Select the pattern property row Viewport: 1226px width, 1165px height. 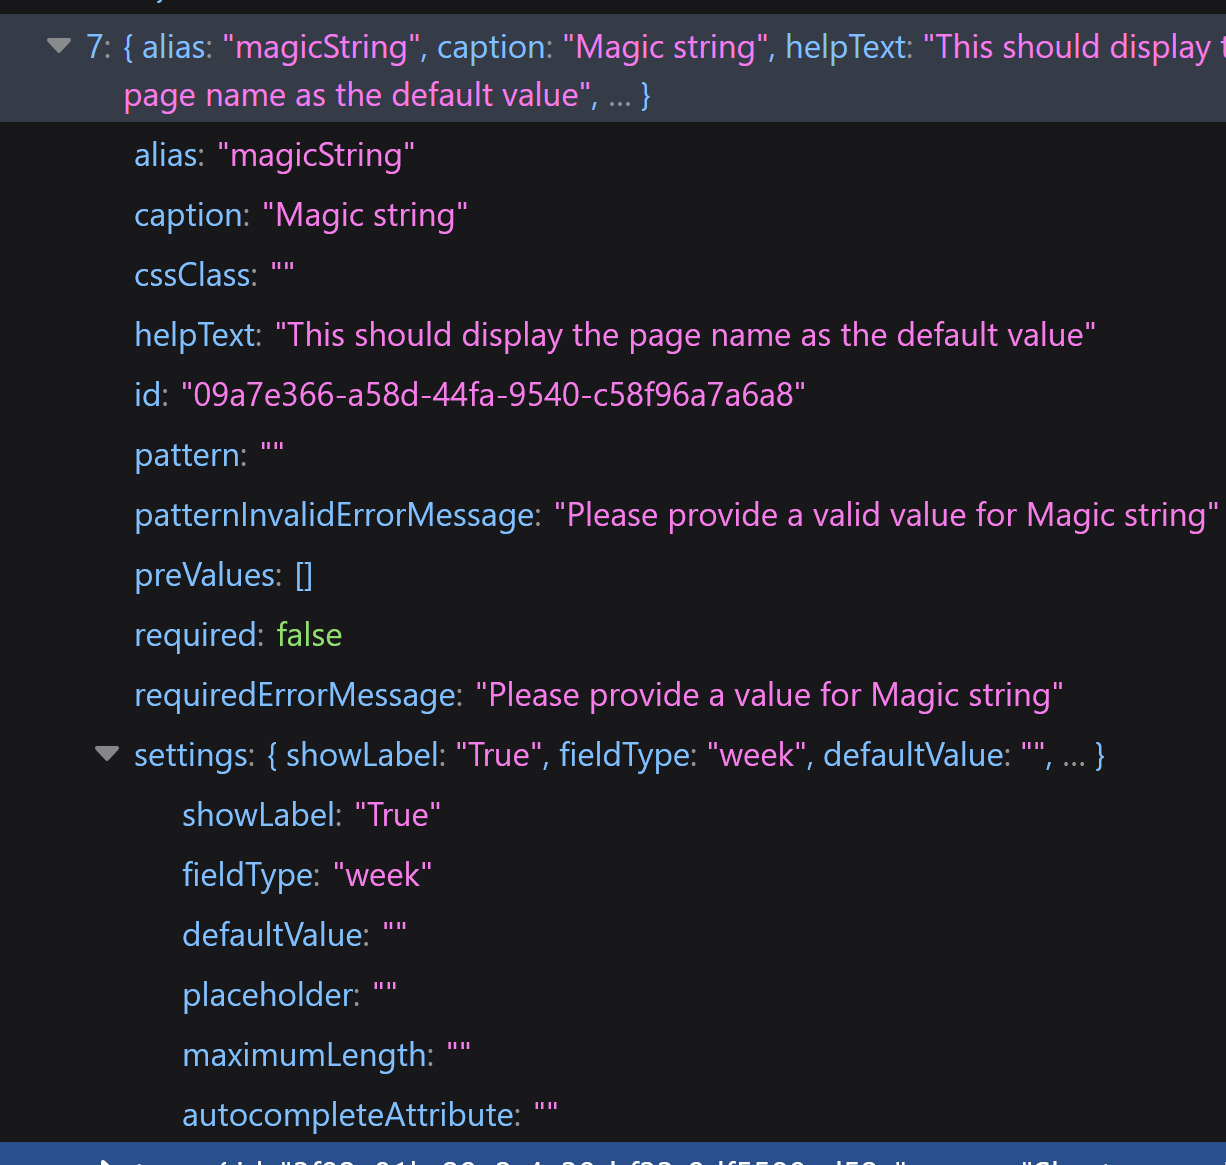click(209, 455)
